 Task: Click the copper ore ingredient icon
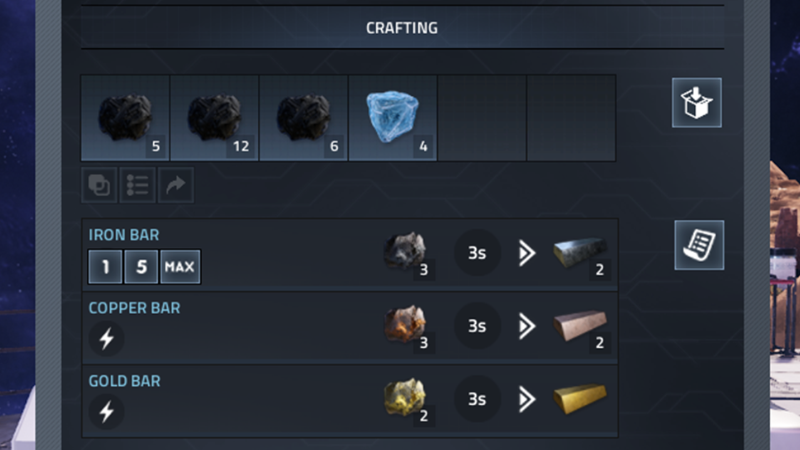[407, 326]
